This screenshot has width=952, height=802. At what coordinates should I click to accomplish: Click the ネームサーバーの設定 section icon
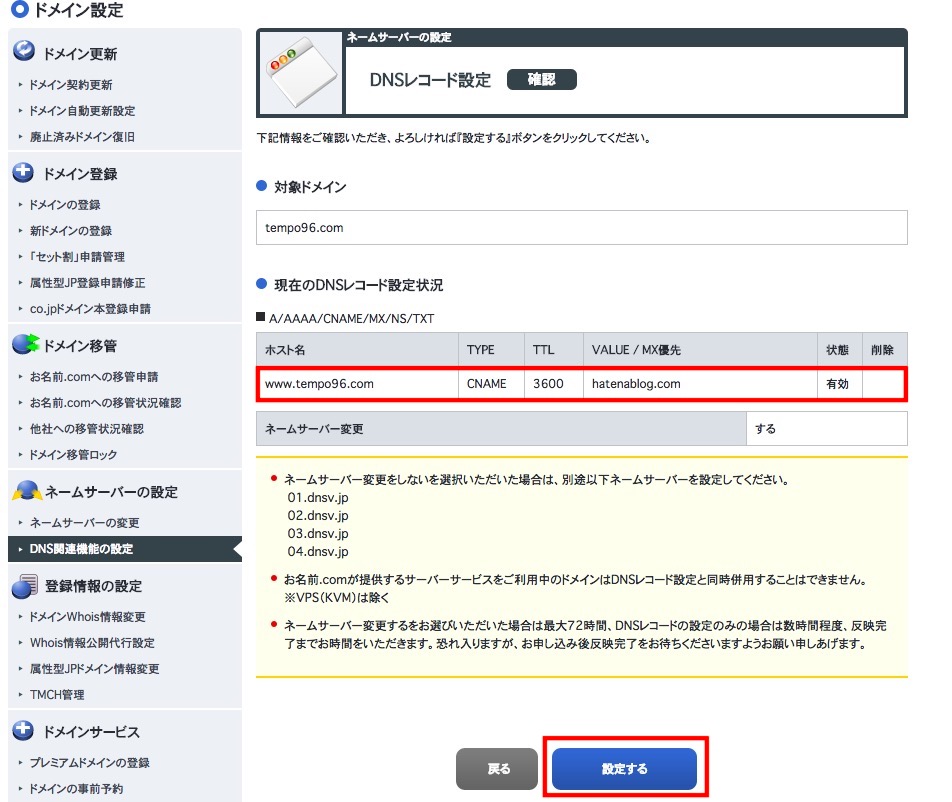(27, 491)
